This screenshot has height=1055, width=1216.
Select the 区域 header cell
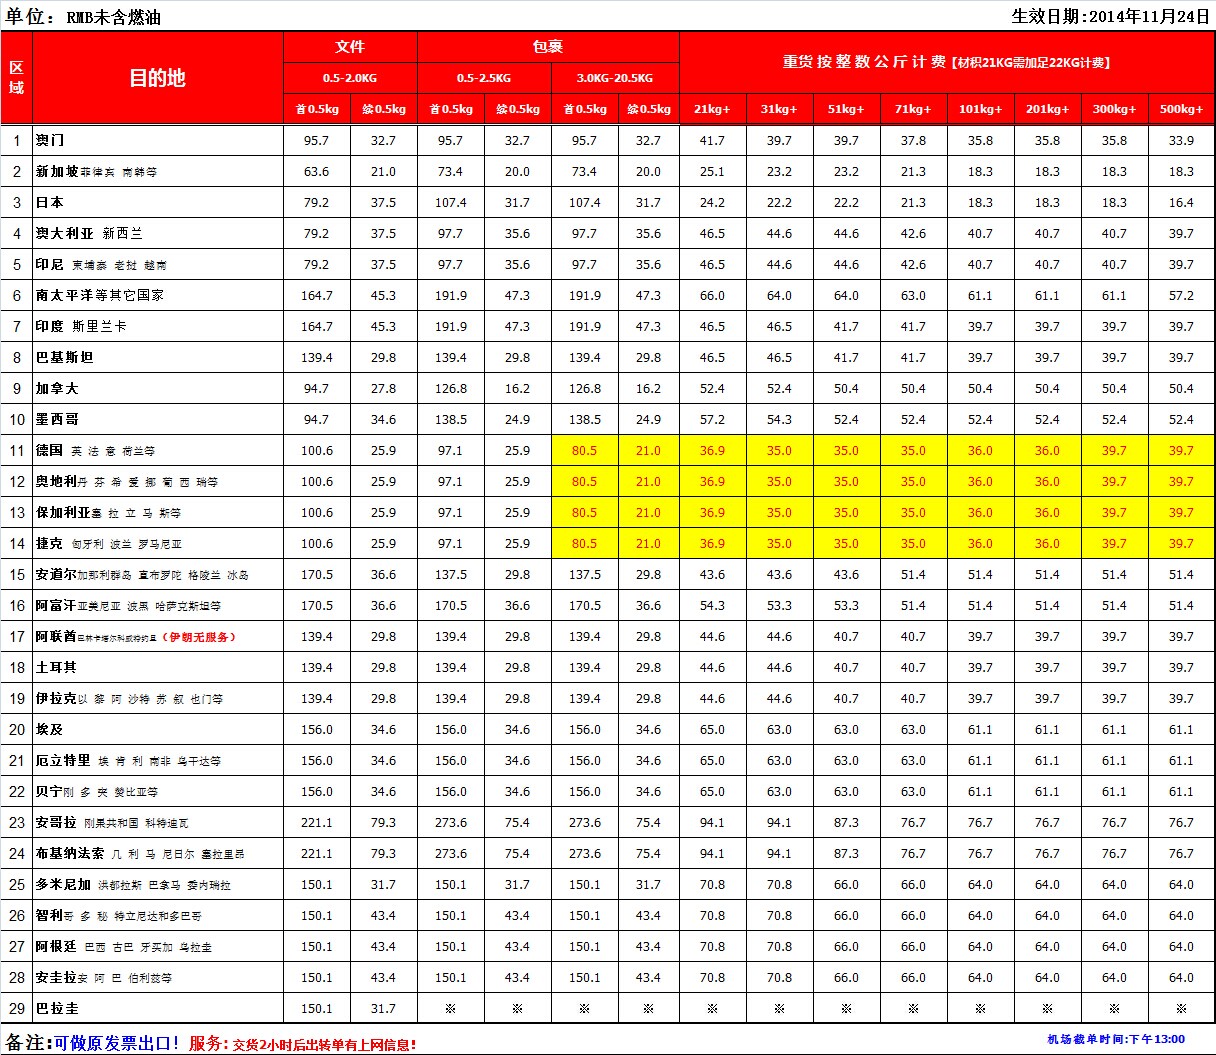tap(16, 78)
